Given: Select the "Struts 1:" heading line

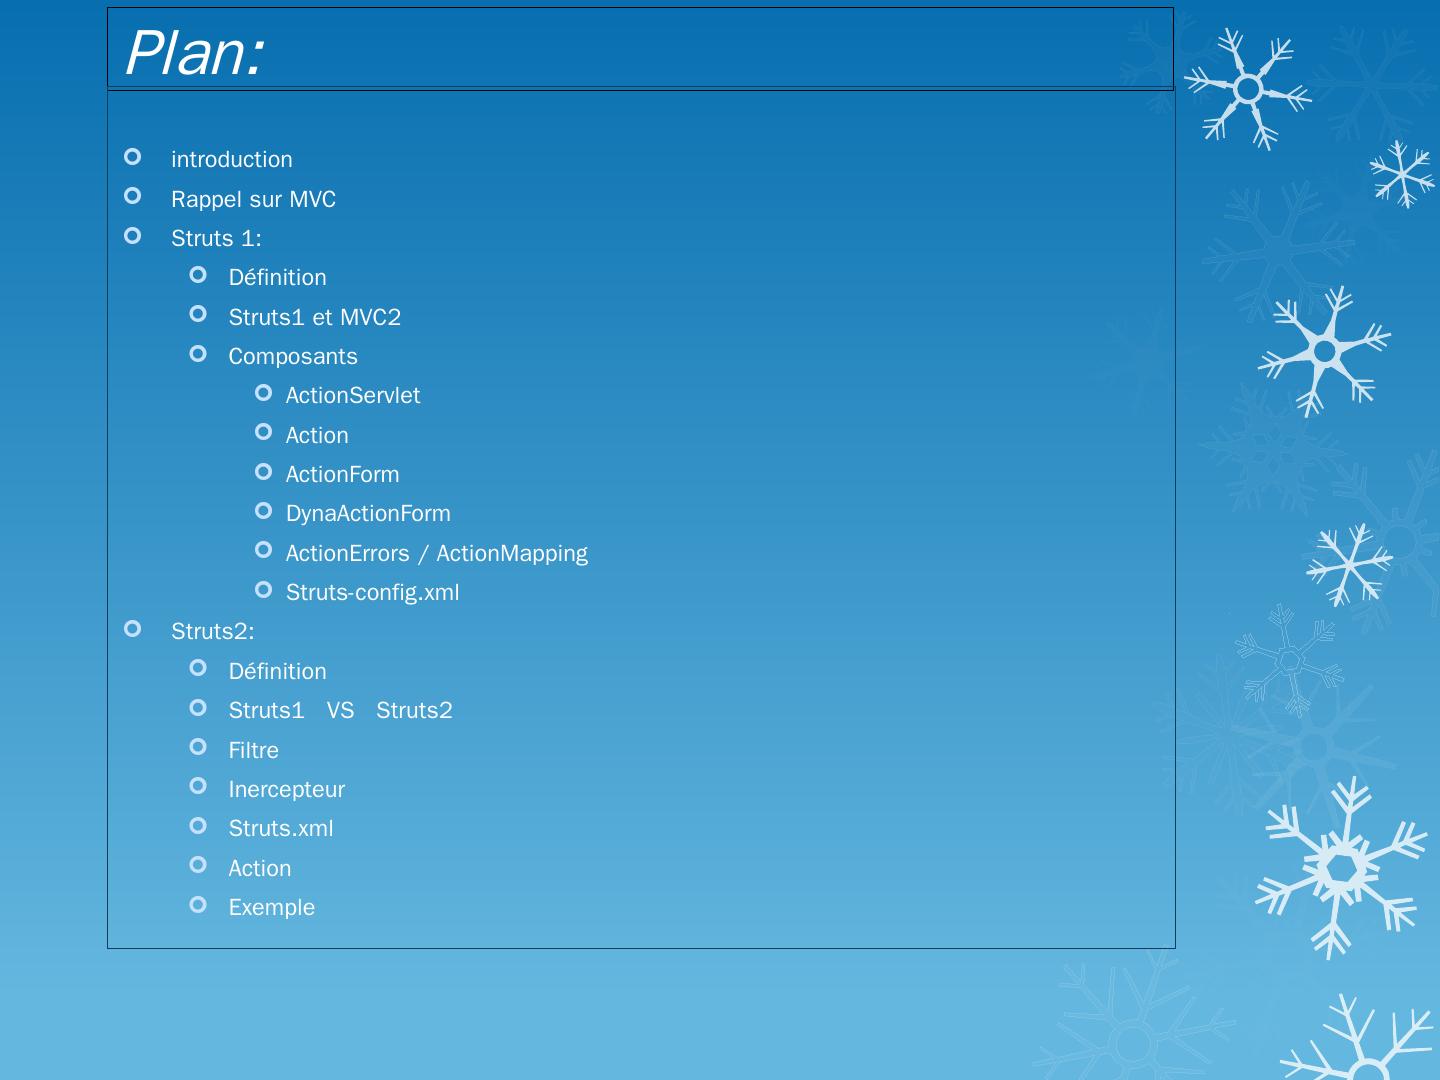Looking at the screenshot, I should click(216, 238).
